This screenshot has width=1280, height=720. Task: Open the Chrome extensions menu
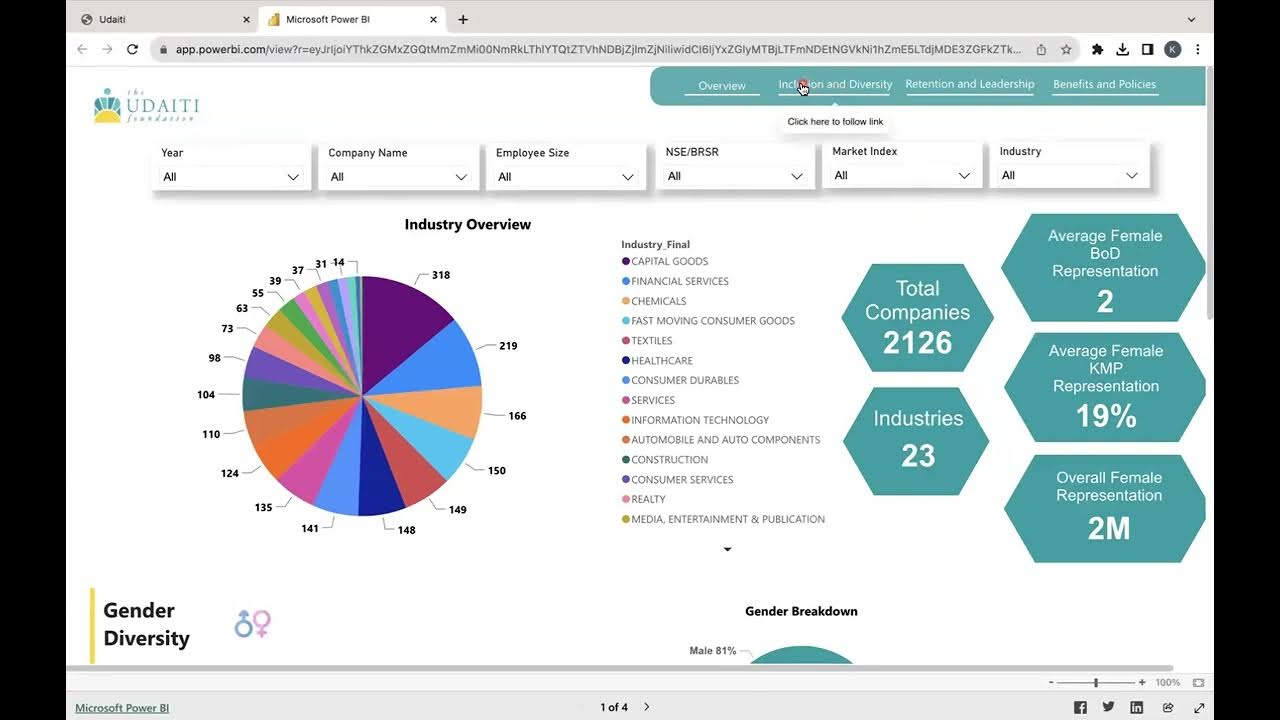(x=1097, y=49)
